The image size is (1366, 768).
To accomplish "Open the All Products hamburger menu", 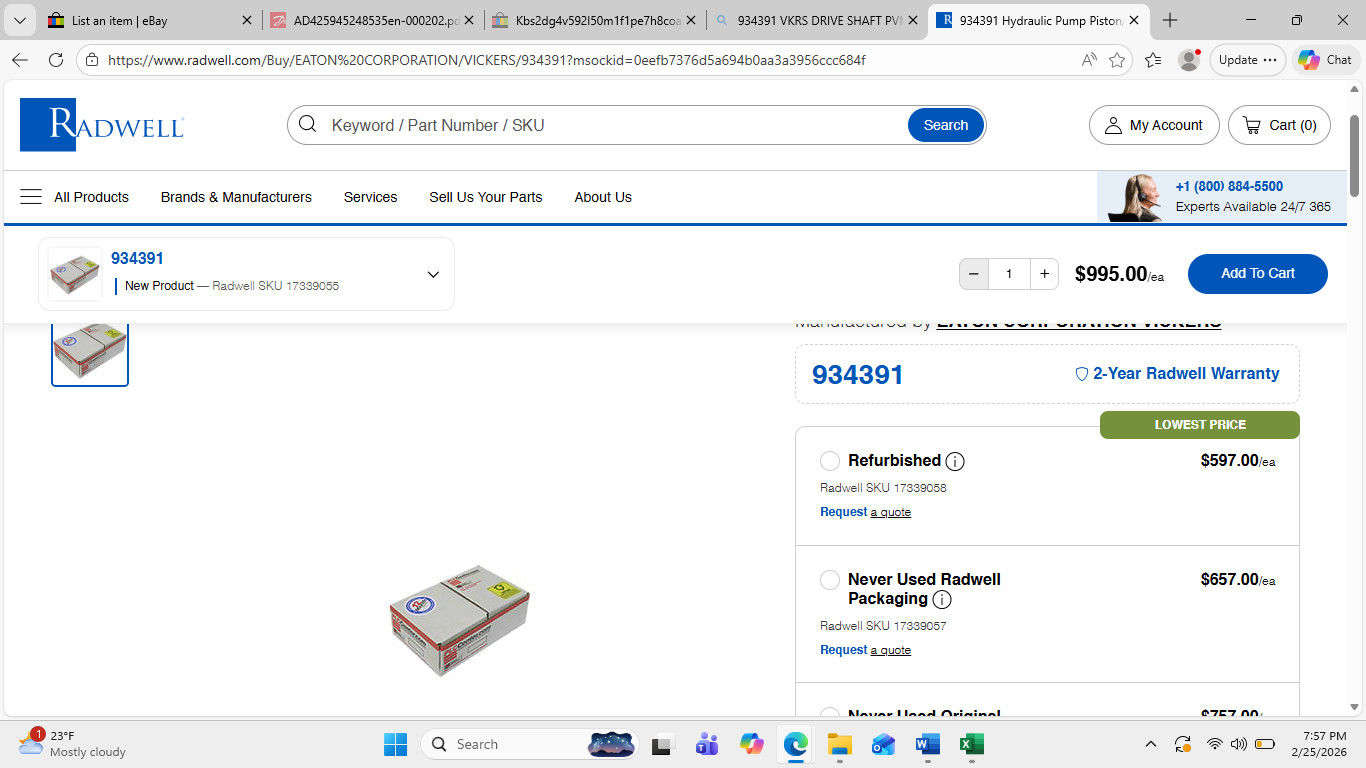I will [31, 197].
